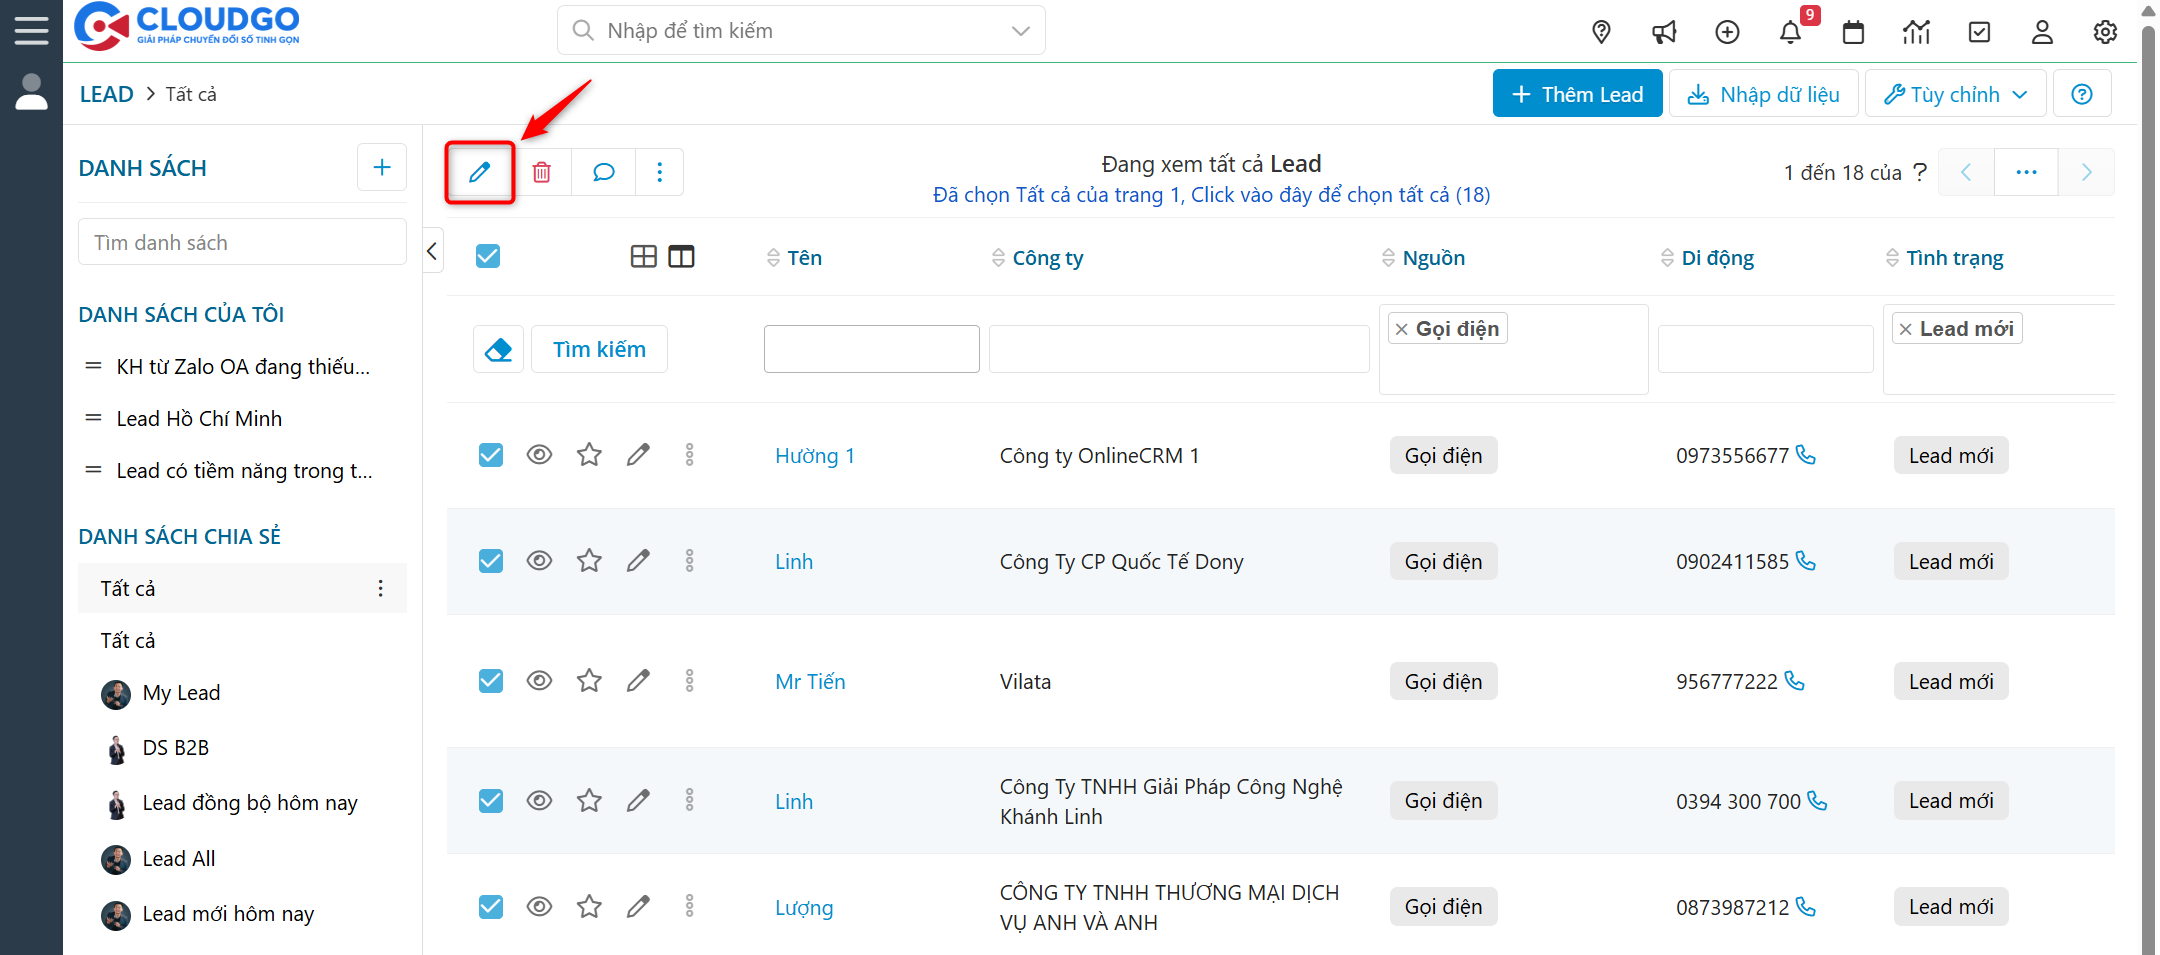Open the notifications bell icon
Viewport: 2160px width, 955px height.
(1790, 32)
